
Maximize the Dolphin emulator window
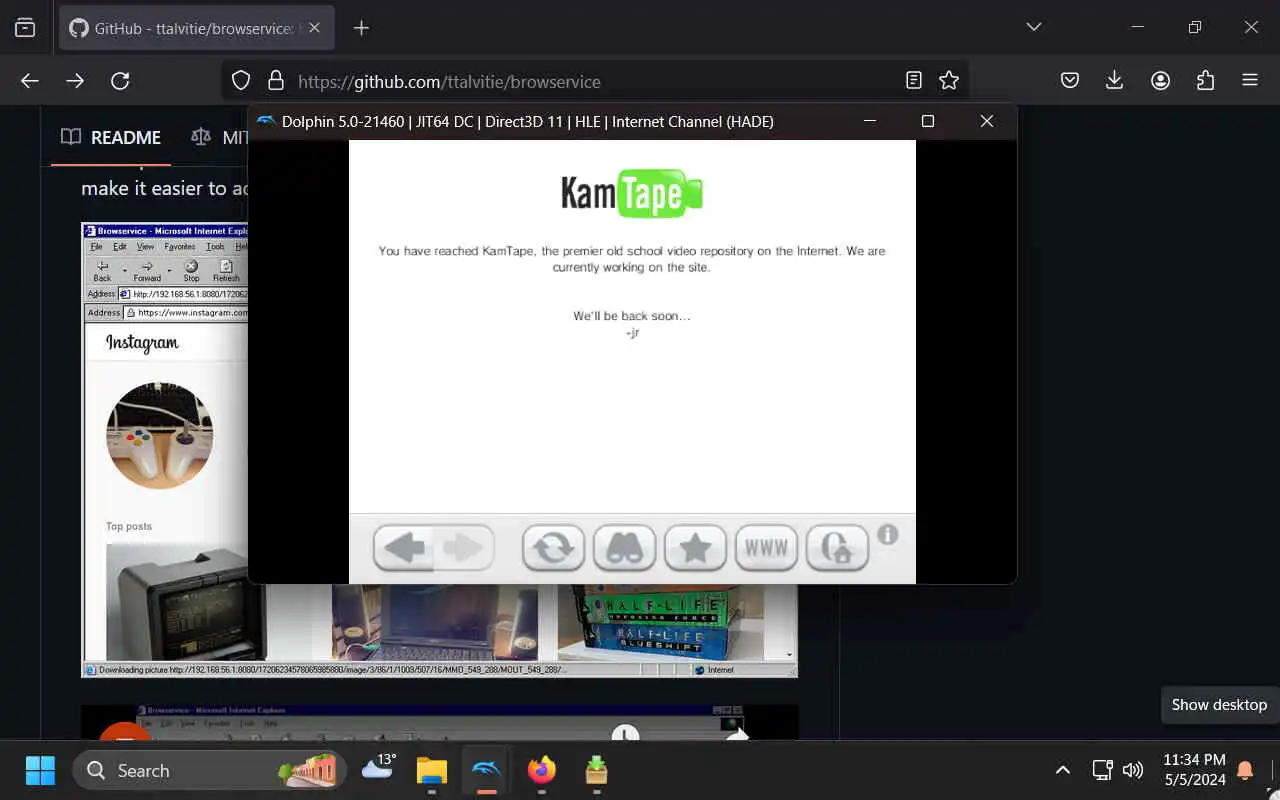click(x=928, y=121)
